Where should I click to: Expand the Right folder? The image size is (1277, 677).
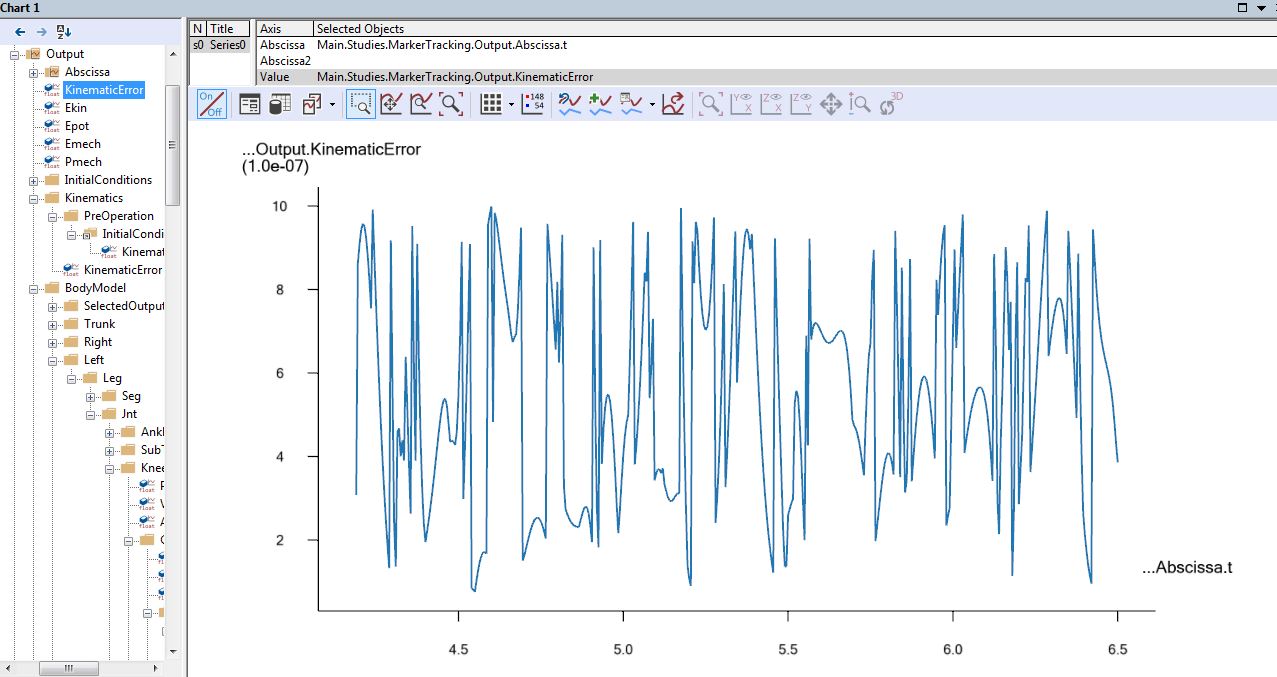52,342
